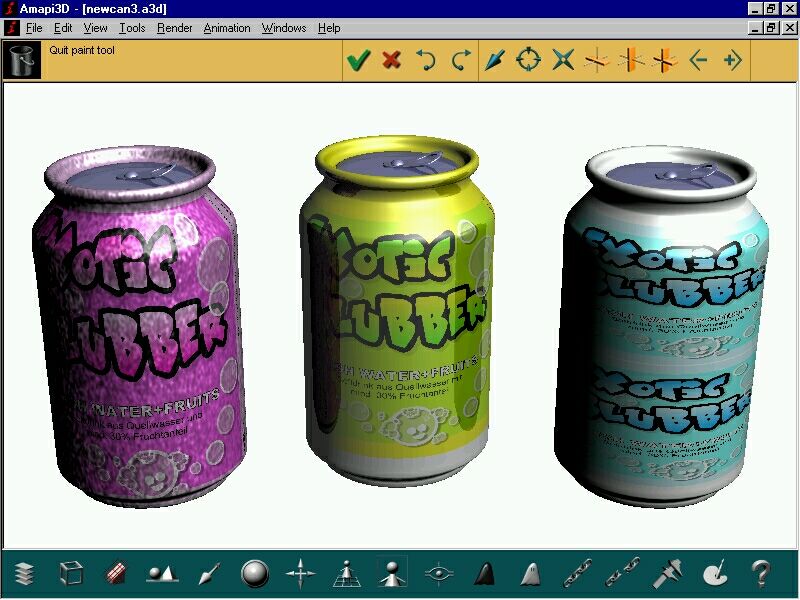Viewport: 800px width, 600px height.
Task: Click the question mark help icon
Action: [760, 574]
